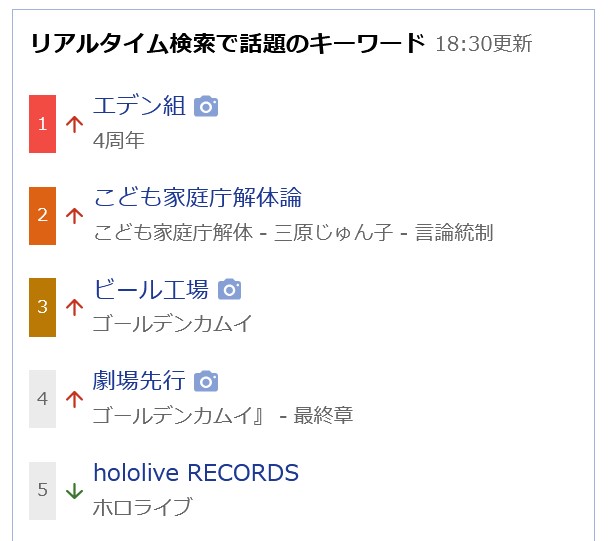Open the camera icon beside エデン組

tap(206, 106)
